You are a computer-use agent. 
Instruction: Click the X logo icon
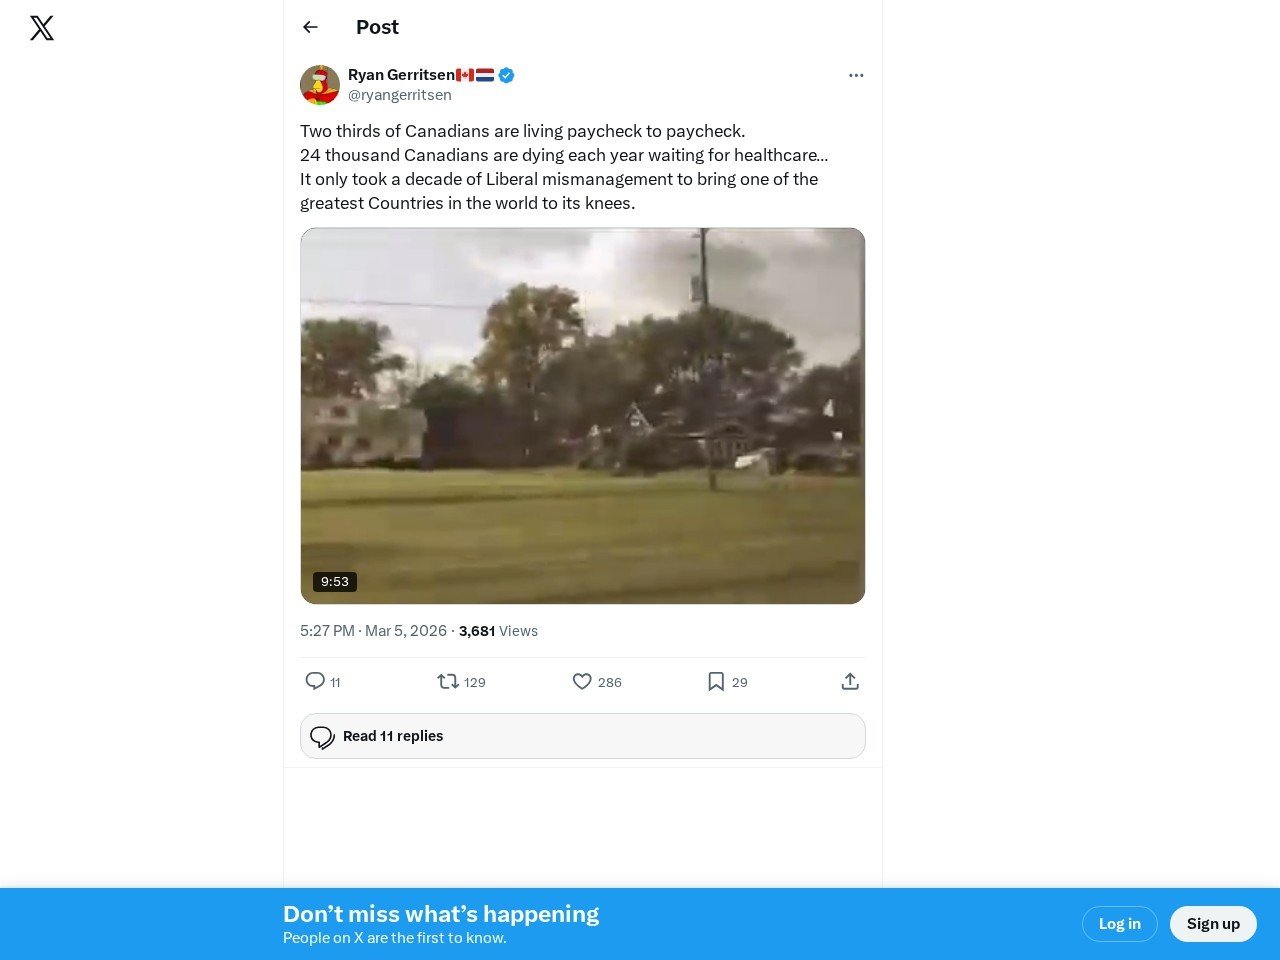point(42,28)
